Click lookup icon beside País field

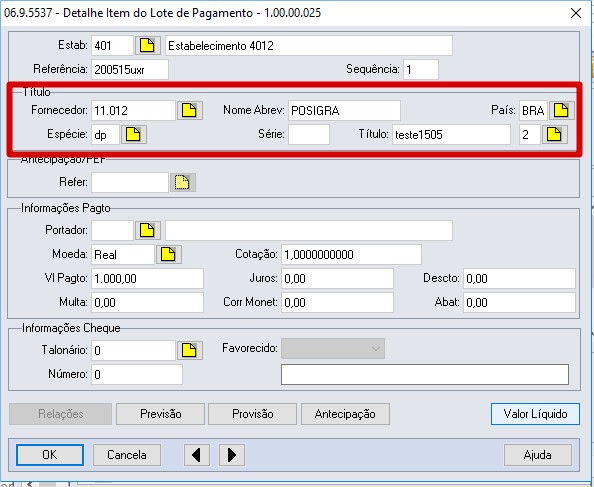click(561, 110)
